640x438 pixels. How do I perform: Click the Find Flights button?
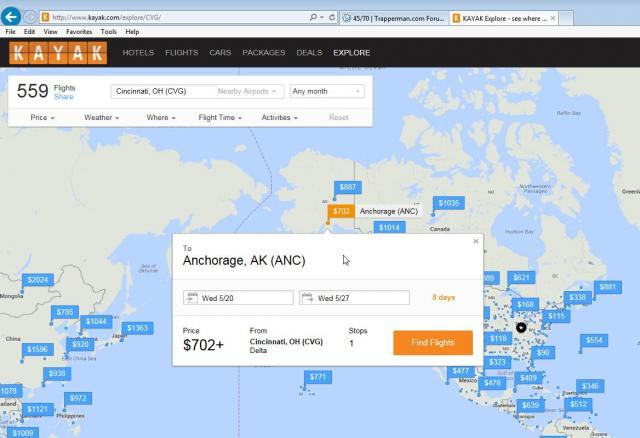click(433, 342)
